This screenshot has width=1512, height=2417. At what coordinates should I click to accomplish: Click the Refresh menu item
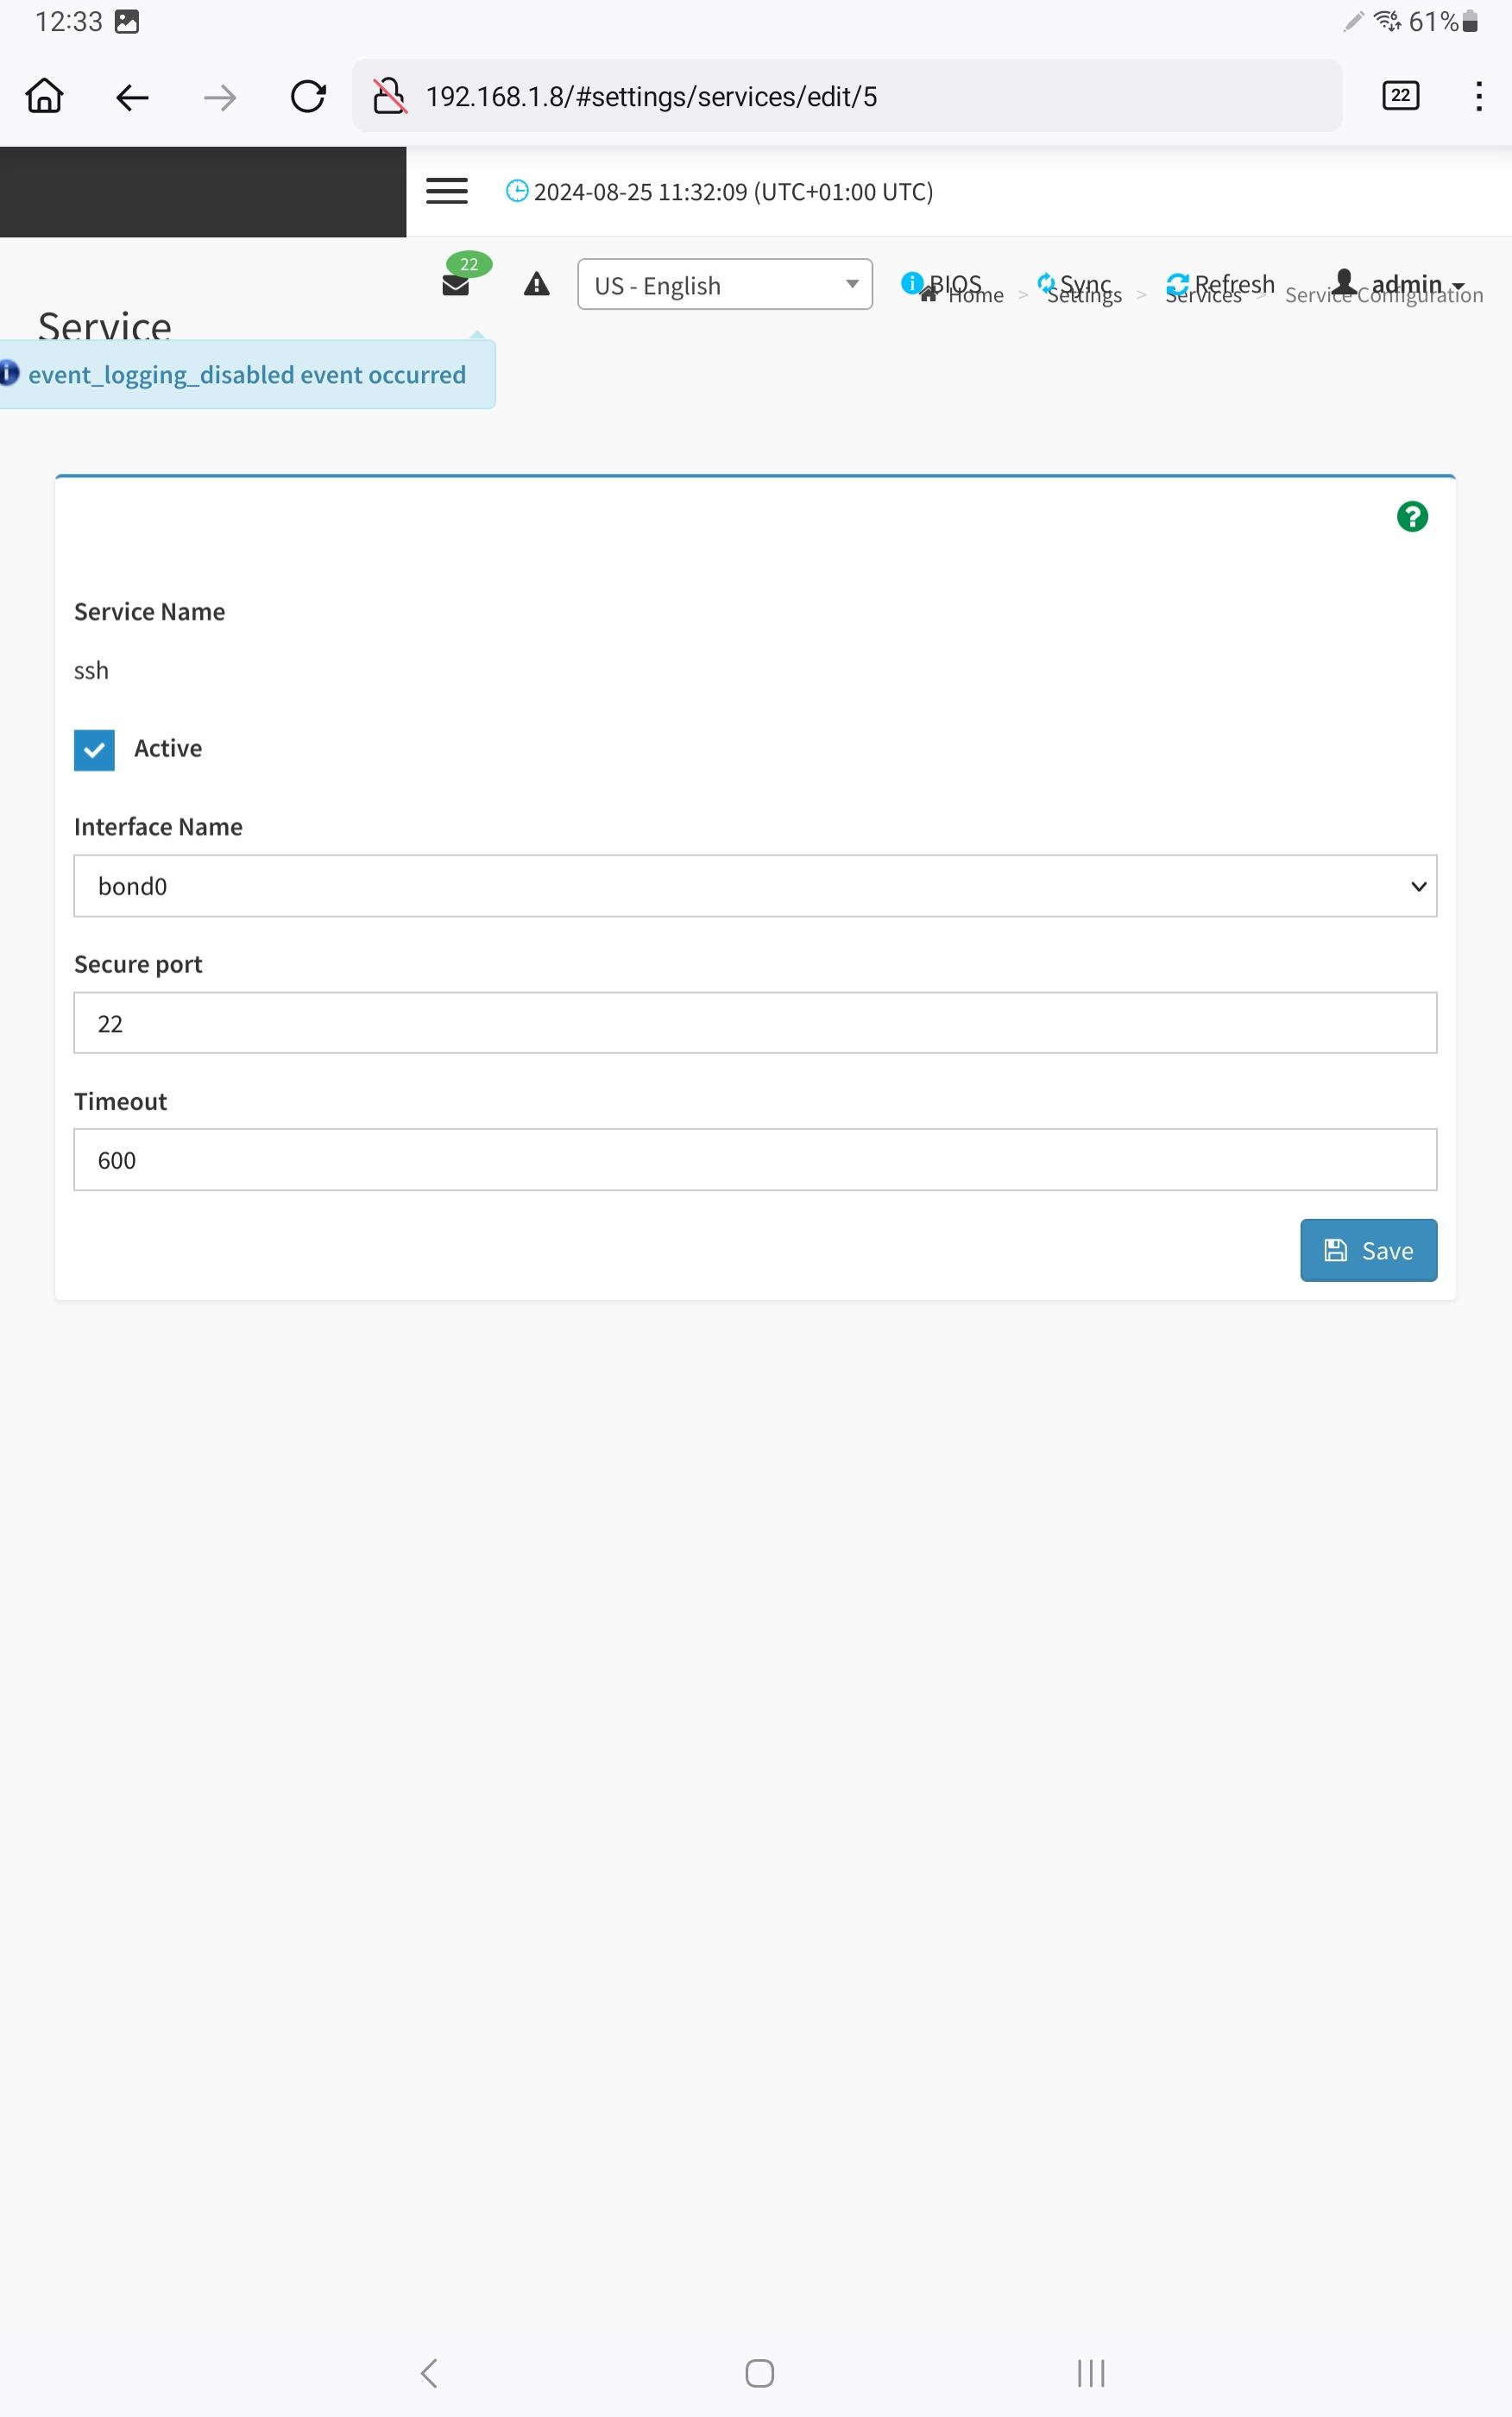tap(1221, 283)
